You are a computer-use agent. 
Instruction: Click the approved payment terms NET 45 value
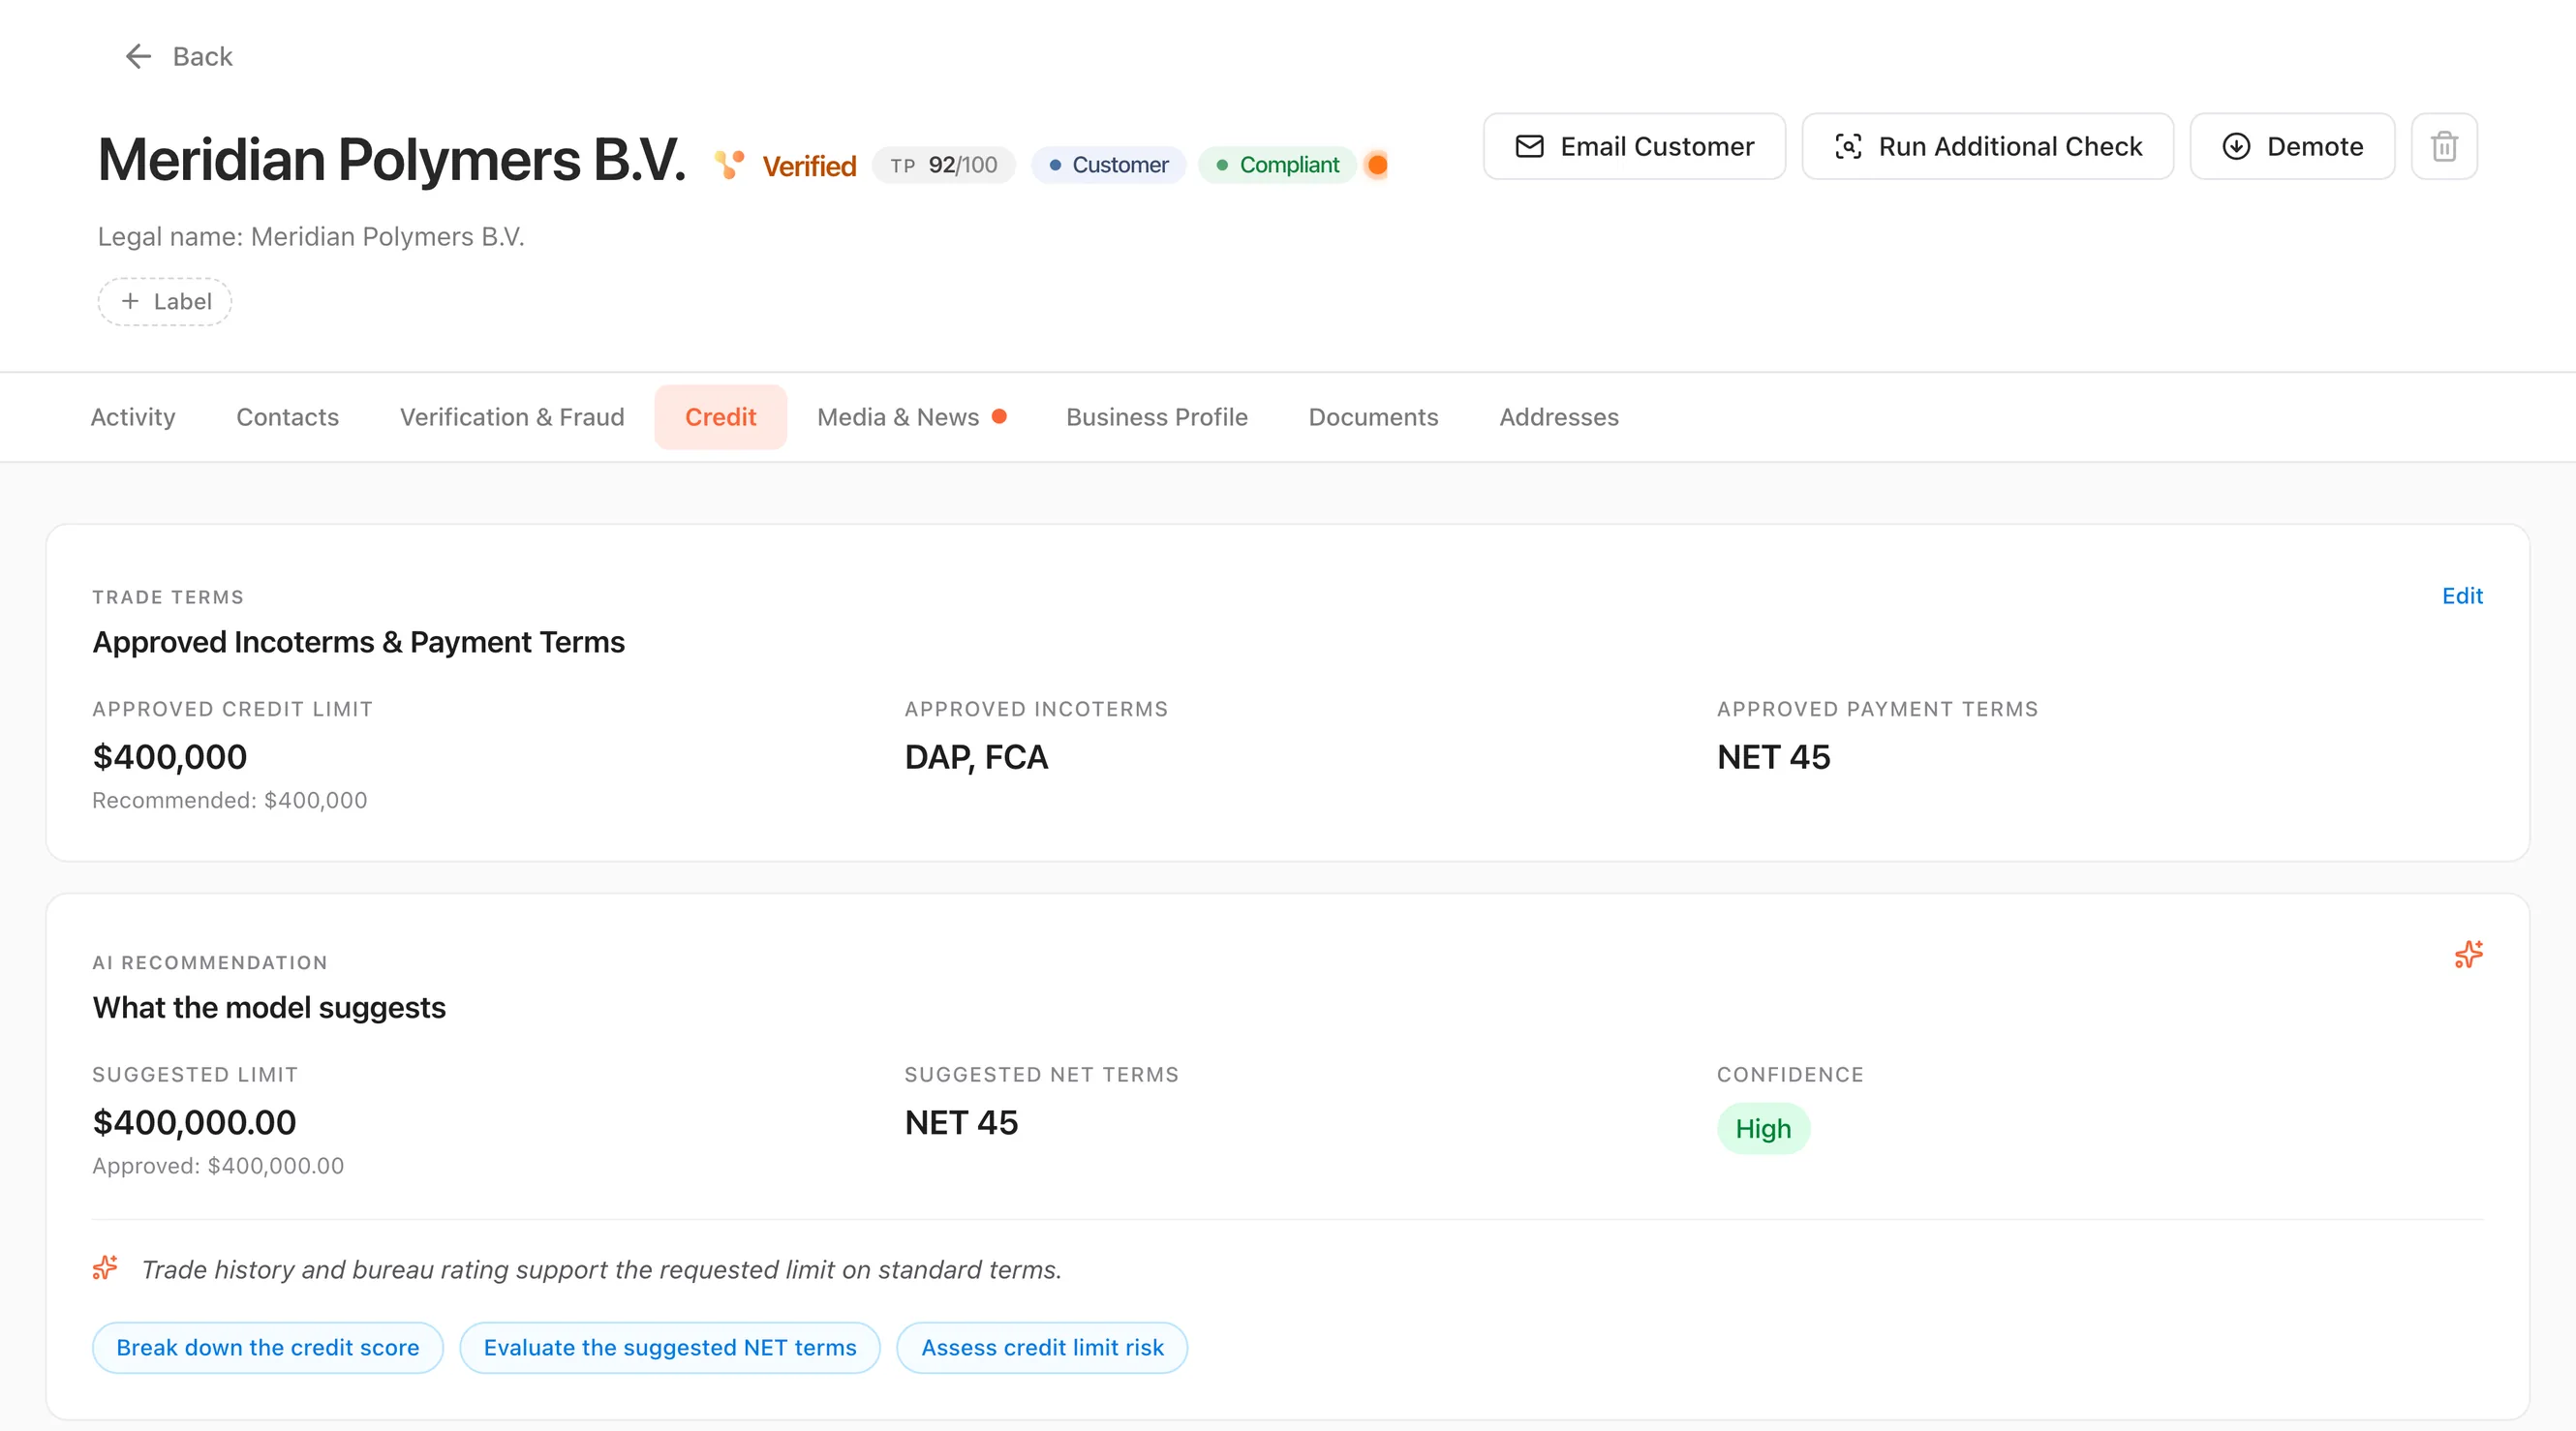click(x=1773, y=757)
